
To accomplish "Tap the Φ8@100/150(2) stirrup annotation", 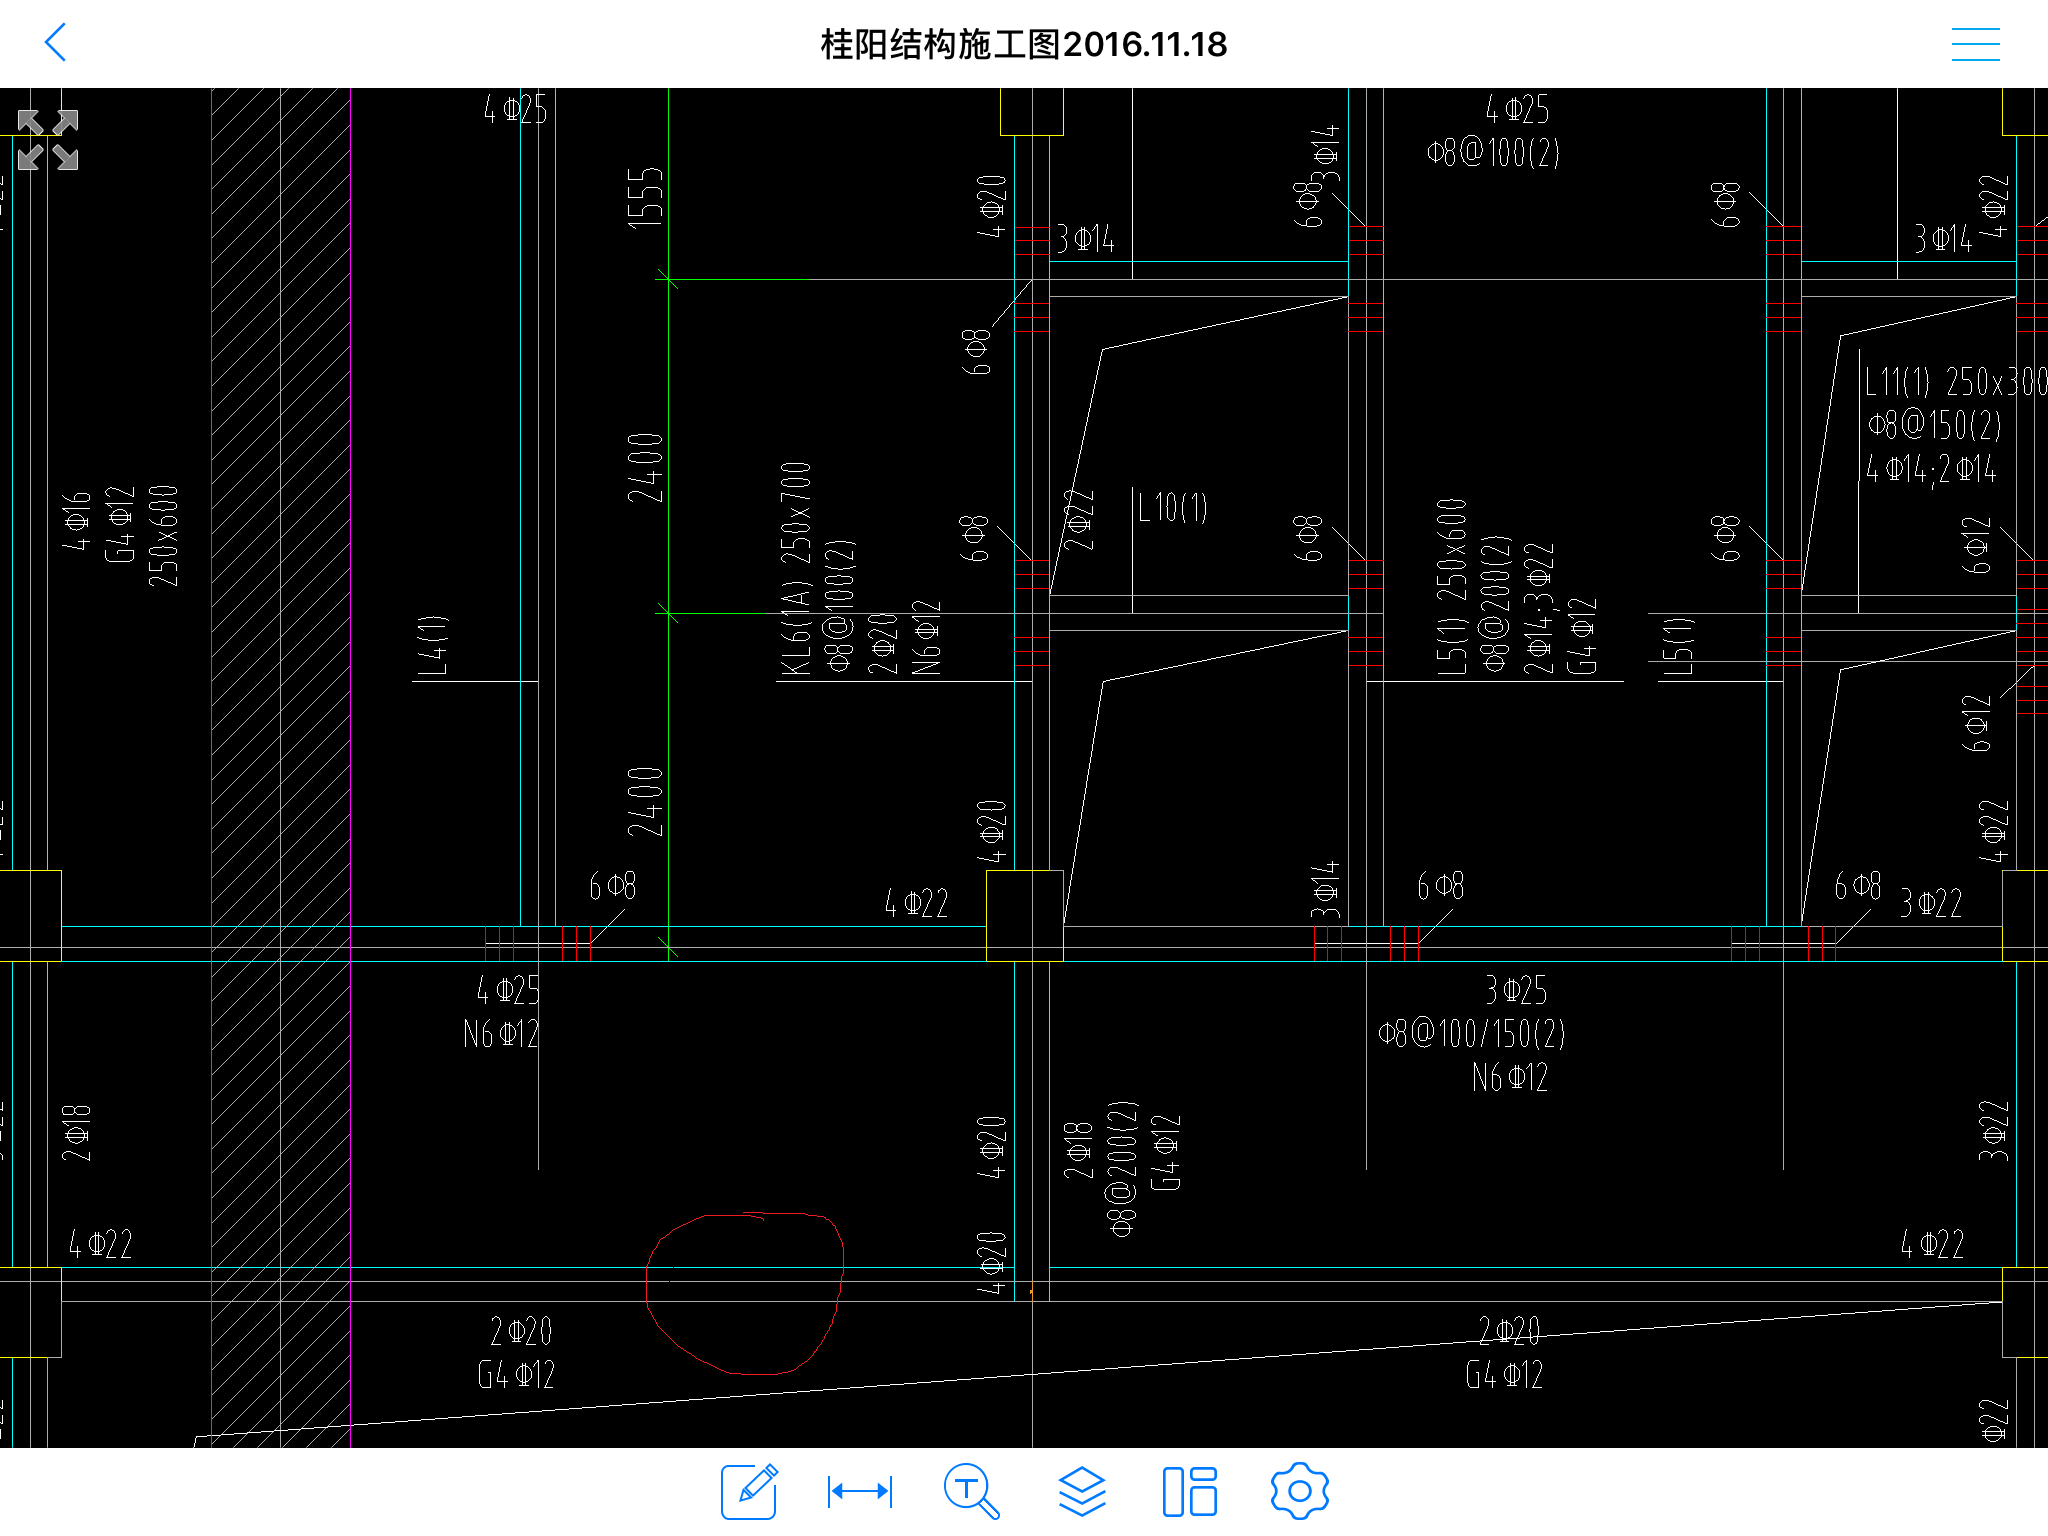I will pyautogui.click(x=1472, y=1033).
